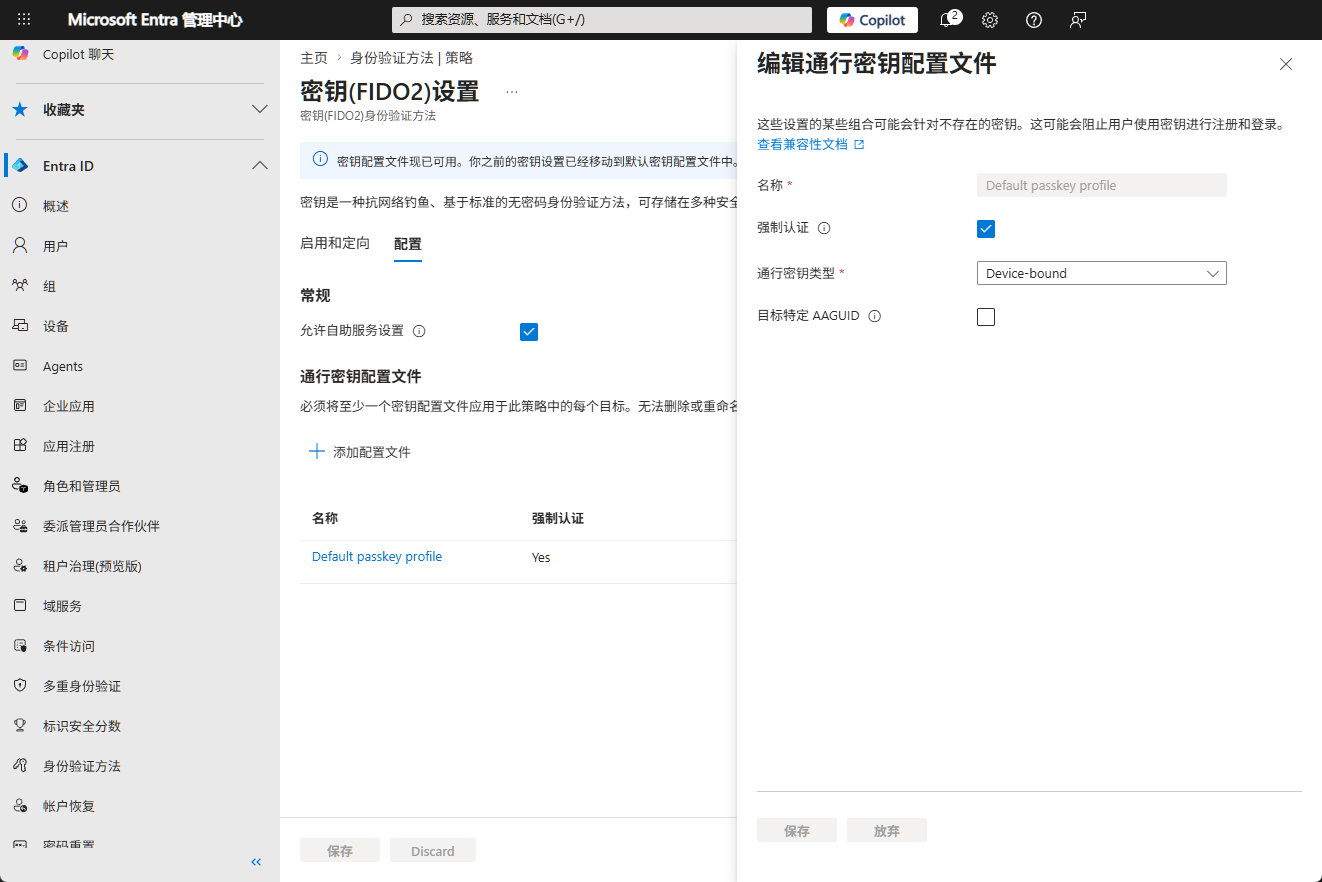Click the 身份验证方法 icon in sidebar
This screenshot has width=1322, height=882.
(20, 766)
